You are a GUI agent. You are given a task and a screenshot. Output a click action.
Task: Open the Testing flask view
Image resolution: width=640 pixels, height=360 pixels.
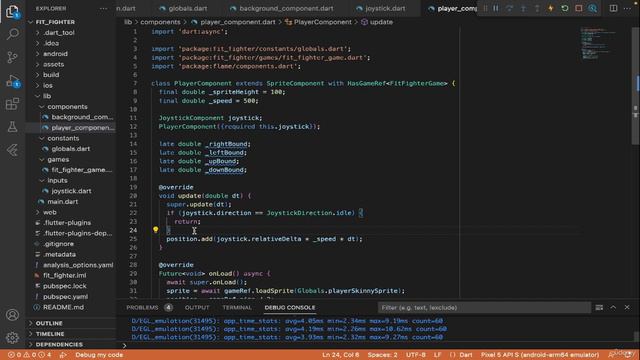tap(12, 127)
